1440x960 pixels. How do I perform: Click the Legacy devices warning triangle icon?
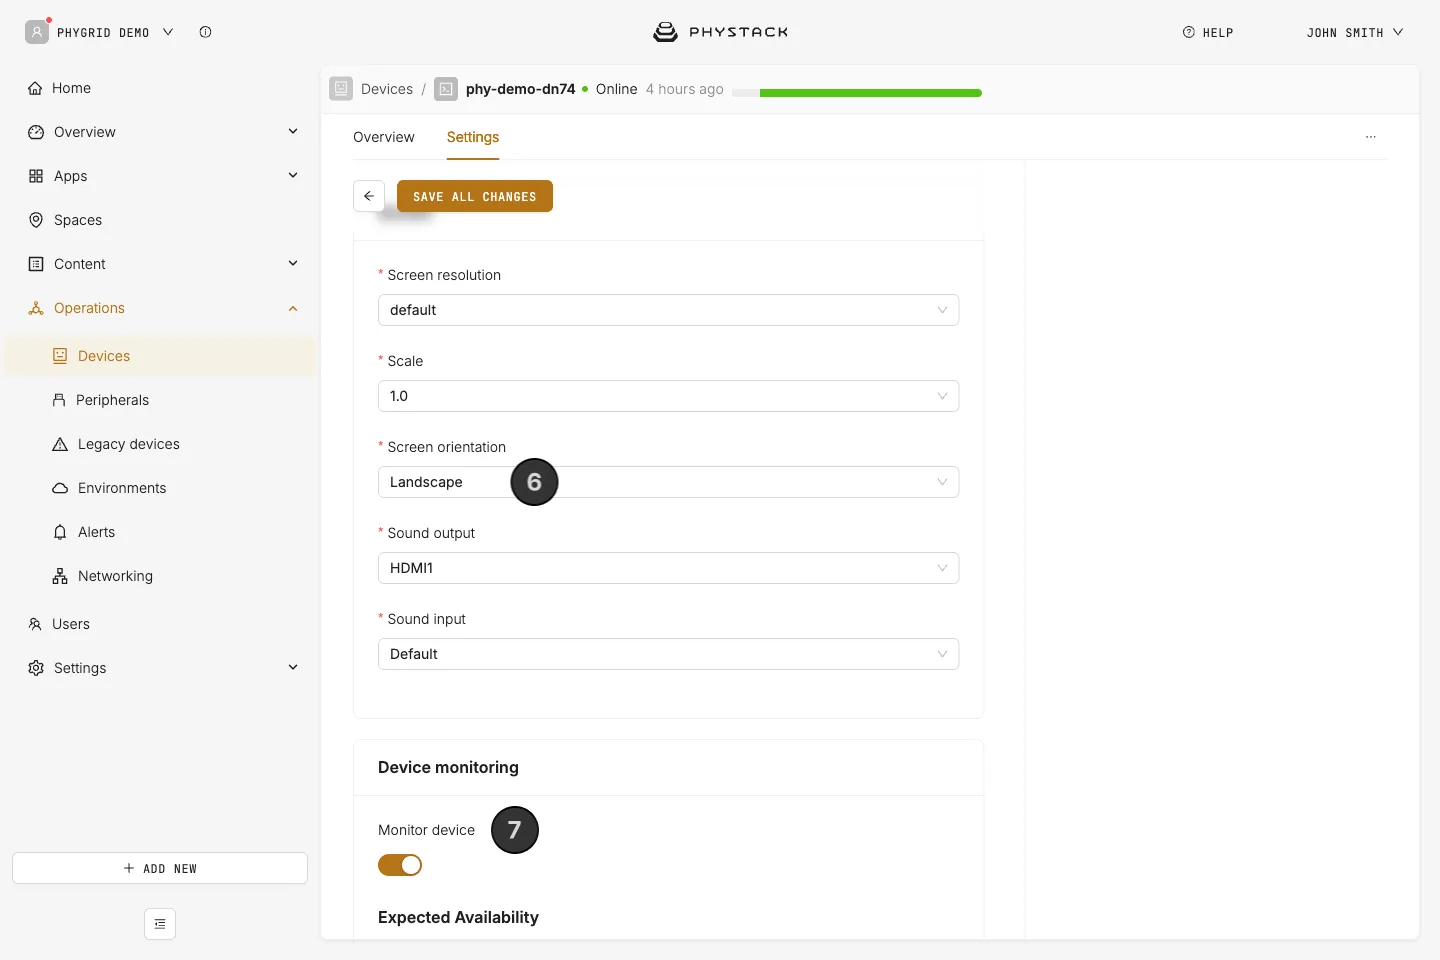click(60, 444)
